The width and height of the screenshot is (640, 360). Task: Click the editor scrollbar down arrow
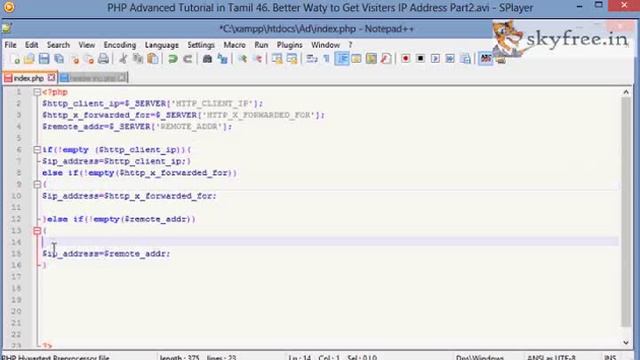click(x=626, y=342)
